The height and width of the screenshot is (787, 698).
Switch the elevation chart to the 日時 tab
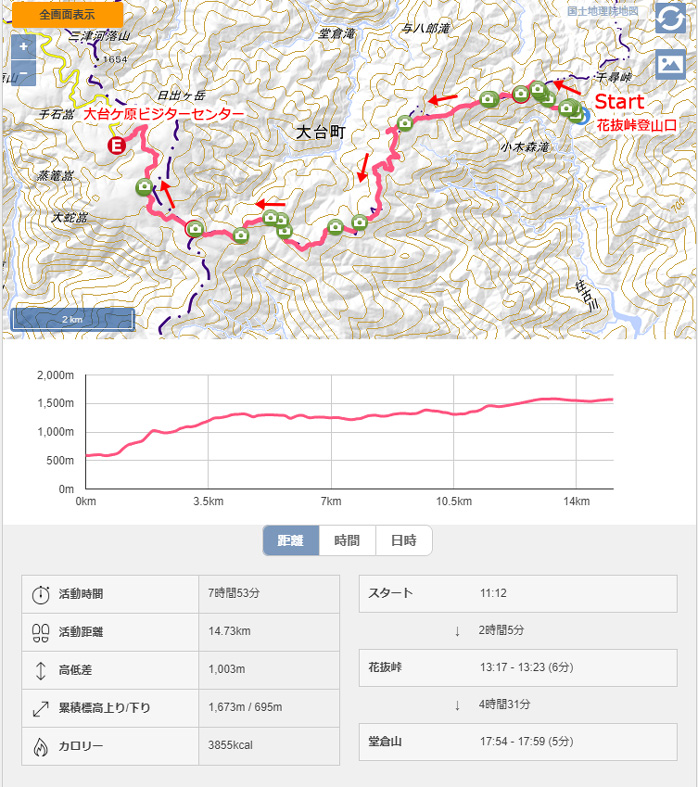(x=403, y=540)
